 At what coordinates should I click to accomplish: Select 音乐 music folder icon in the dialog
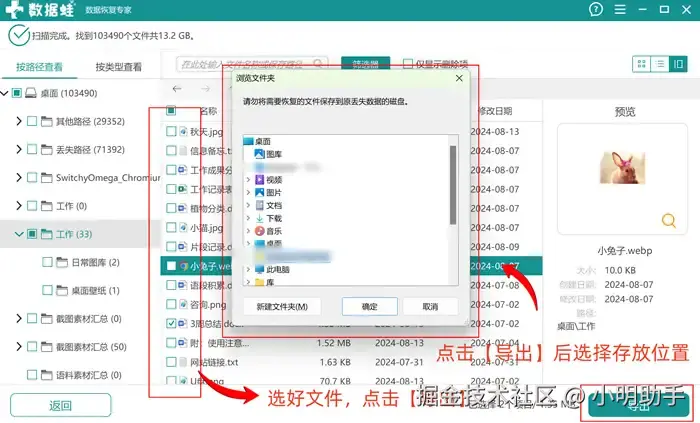click(x=259, y=231)
